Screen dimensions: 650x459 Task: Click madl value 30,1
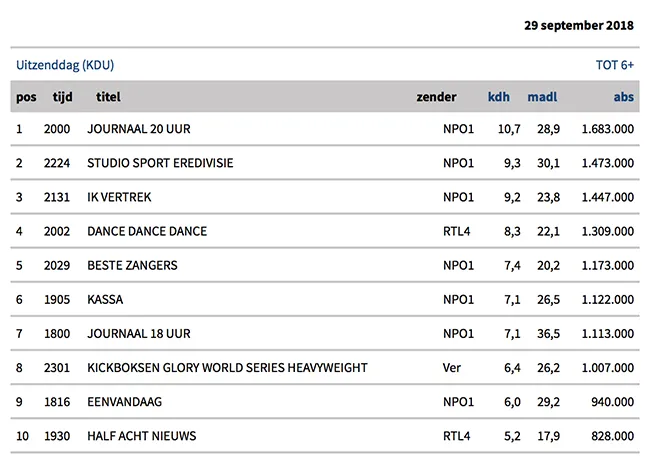[548, 163]
